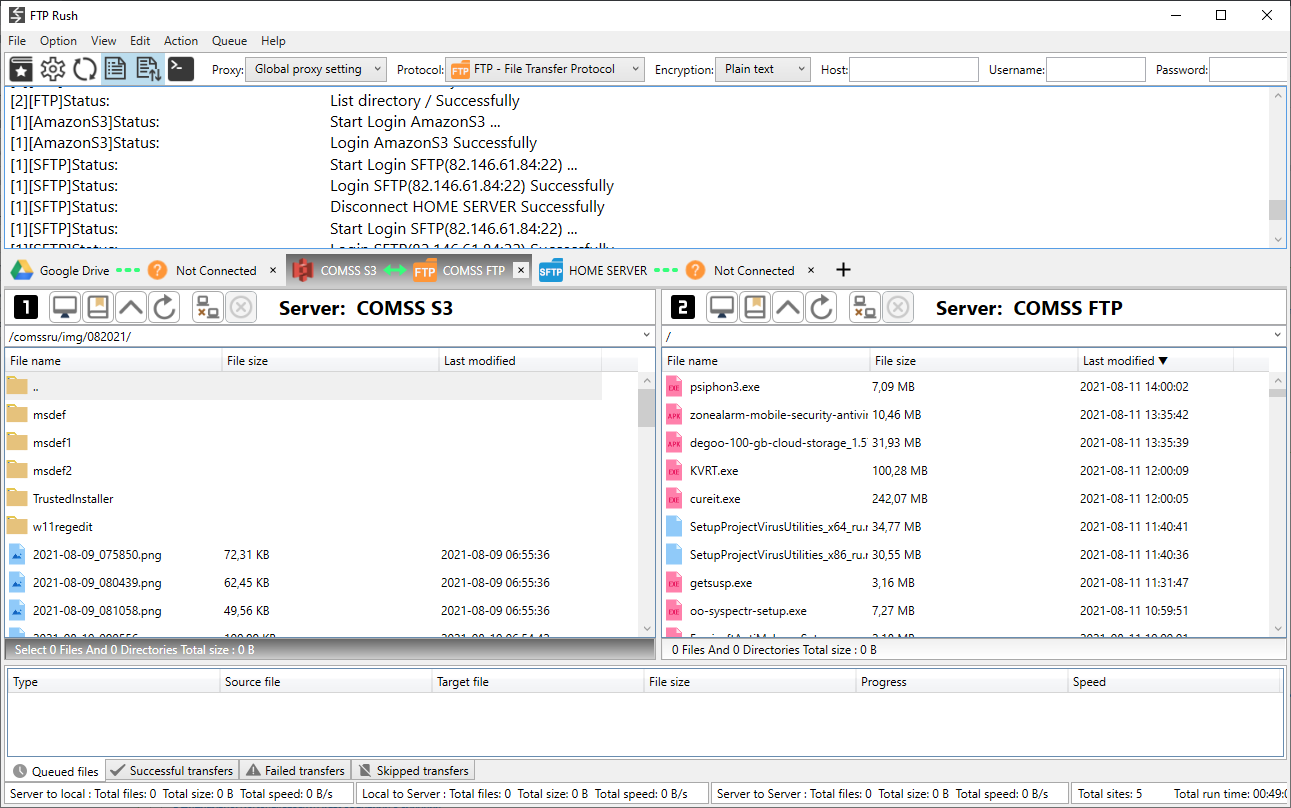This screenshot has width=1291, height=808.
Task: Switch COMSS FTP panel to local computer
Action: [x=723, y=308]
